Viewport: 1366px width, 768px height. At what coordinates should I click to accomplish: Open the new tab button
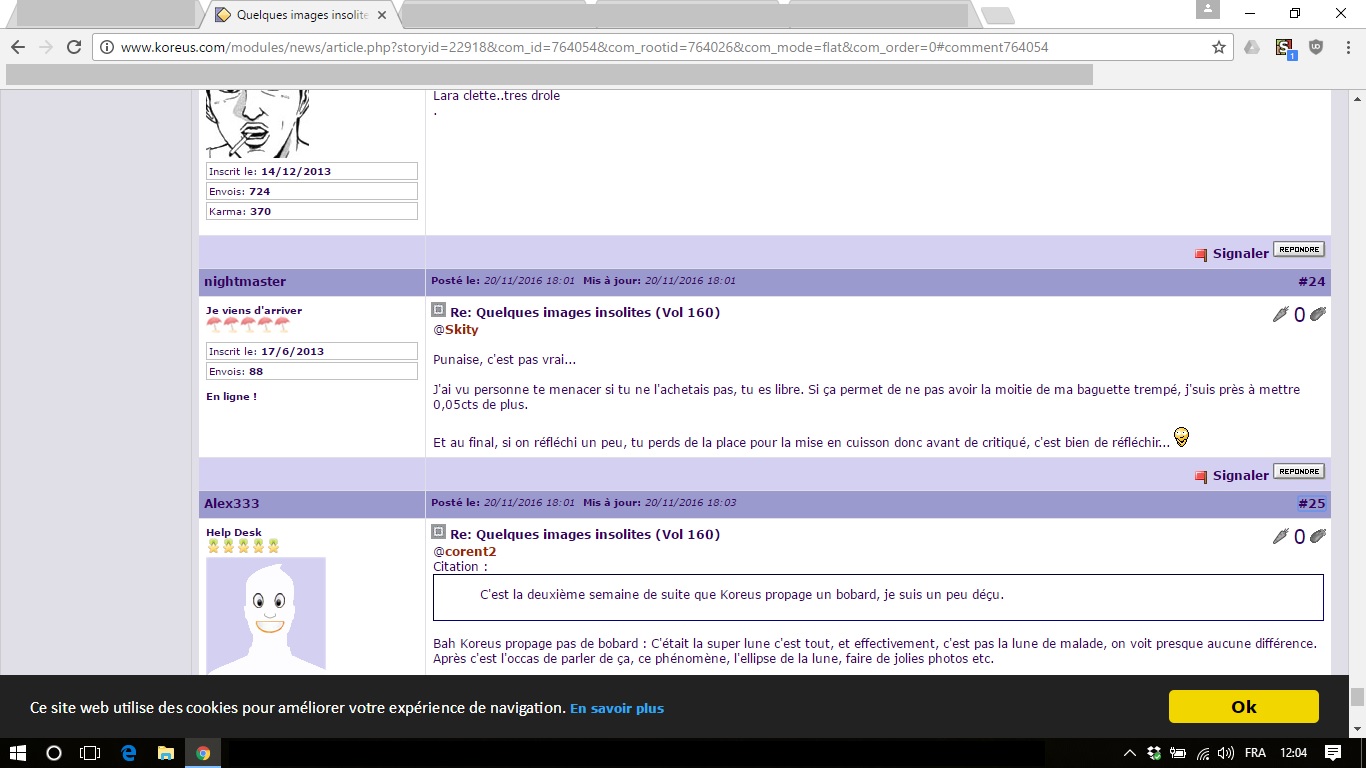(997, 15)
